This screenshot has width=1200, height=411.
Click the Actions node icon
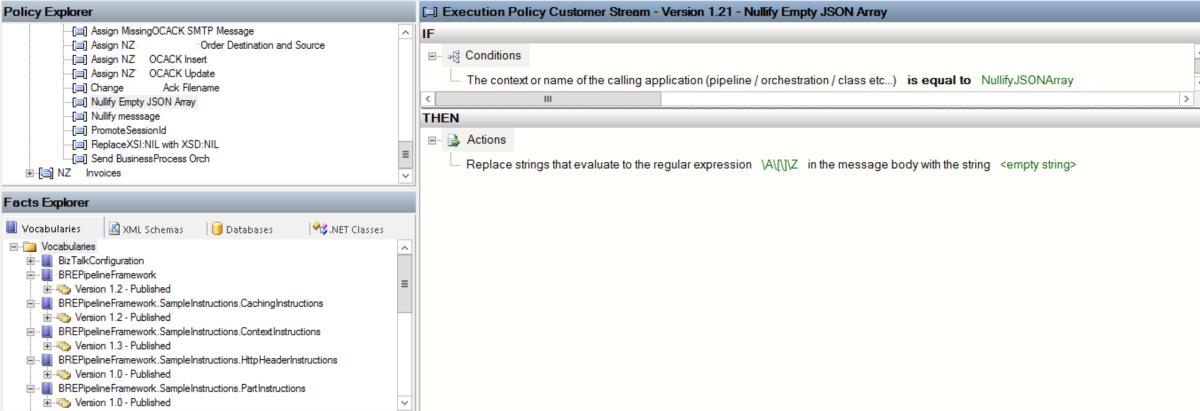453,140
